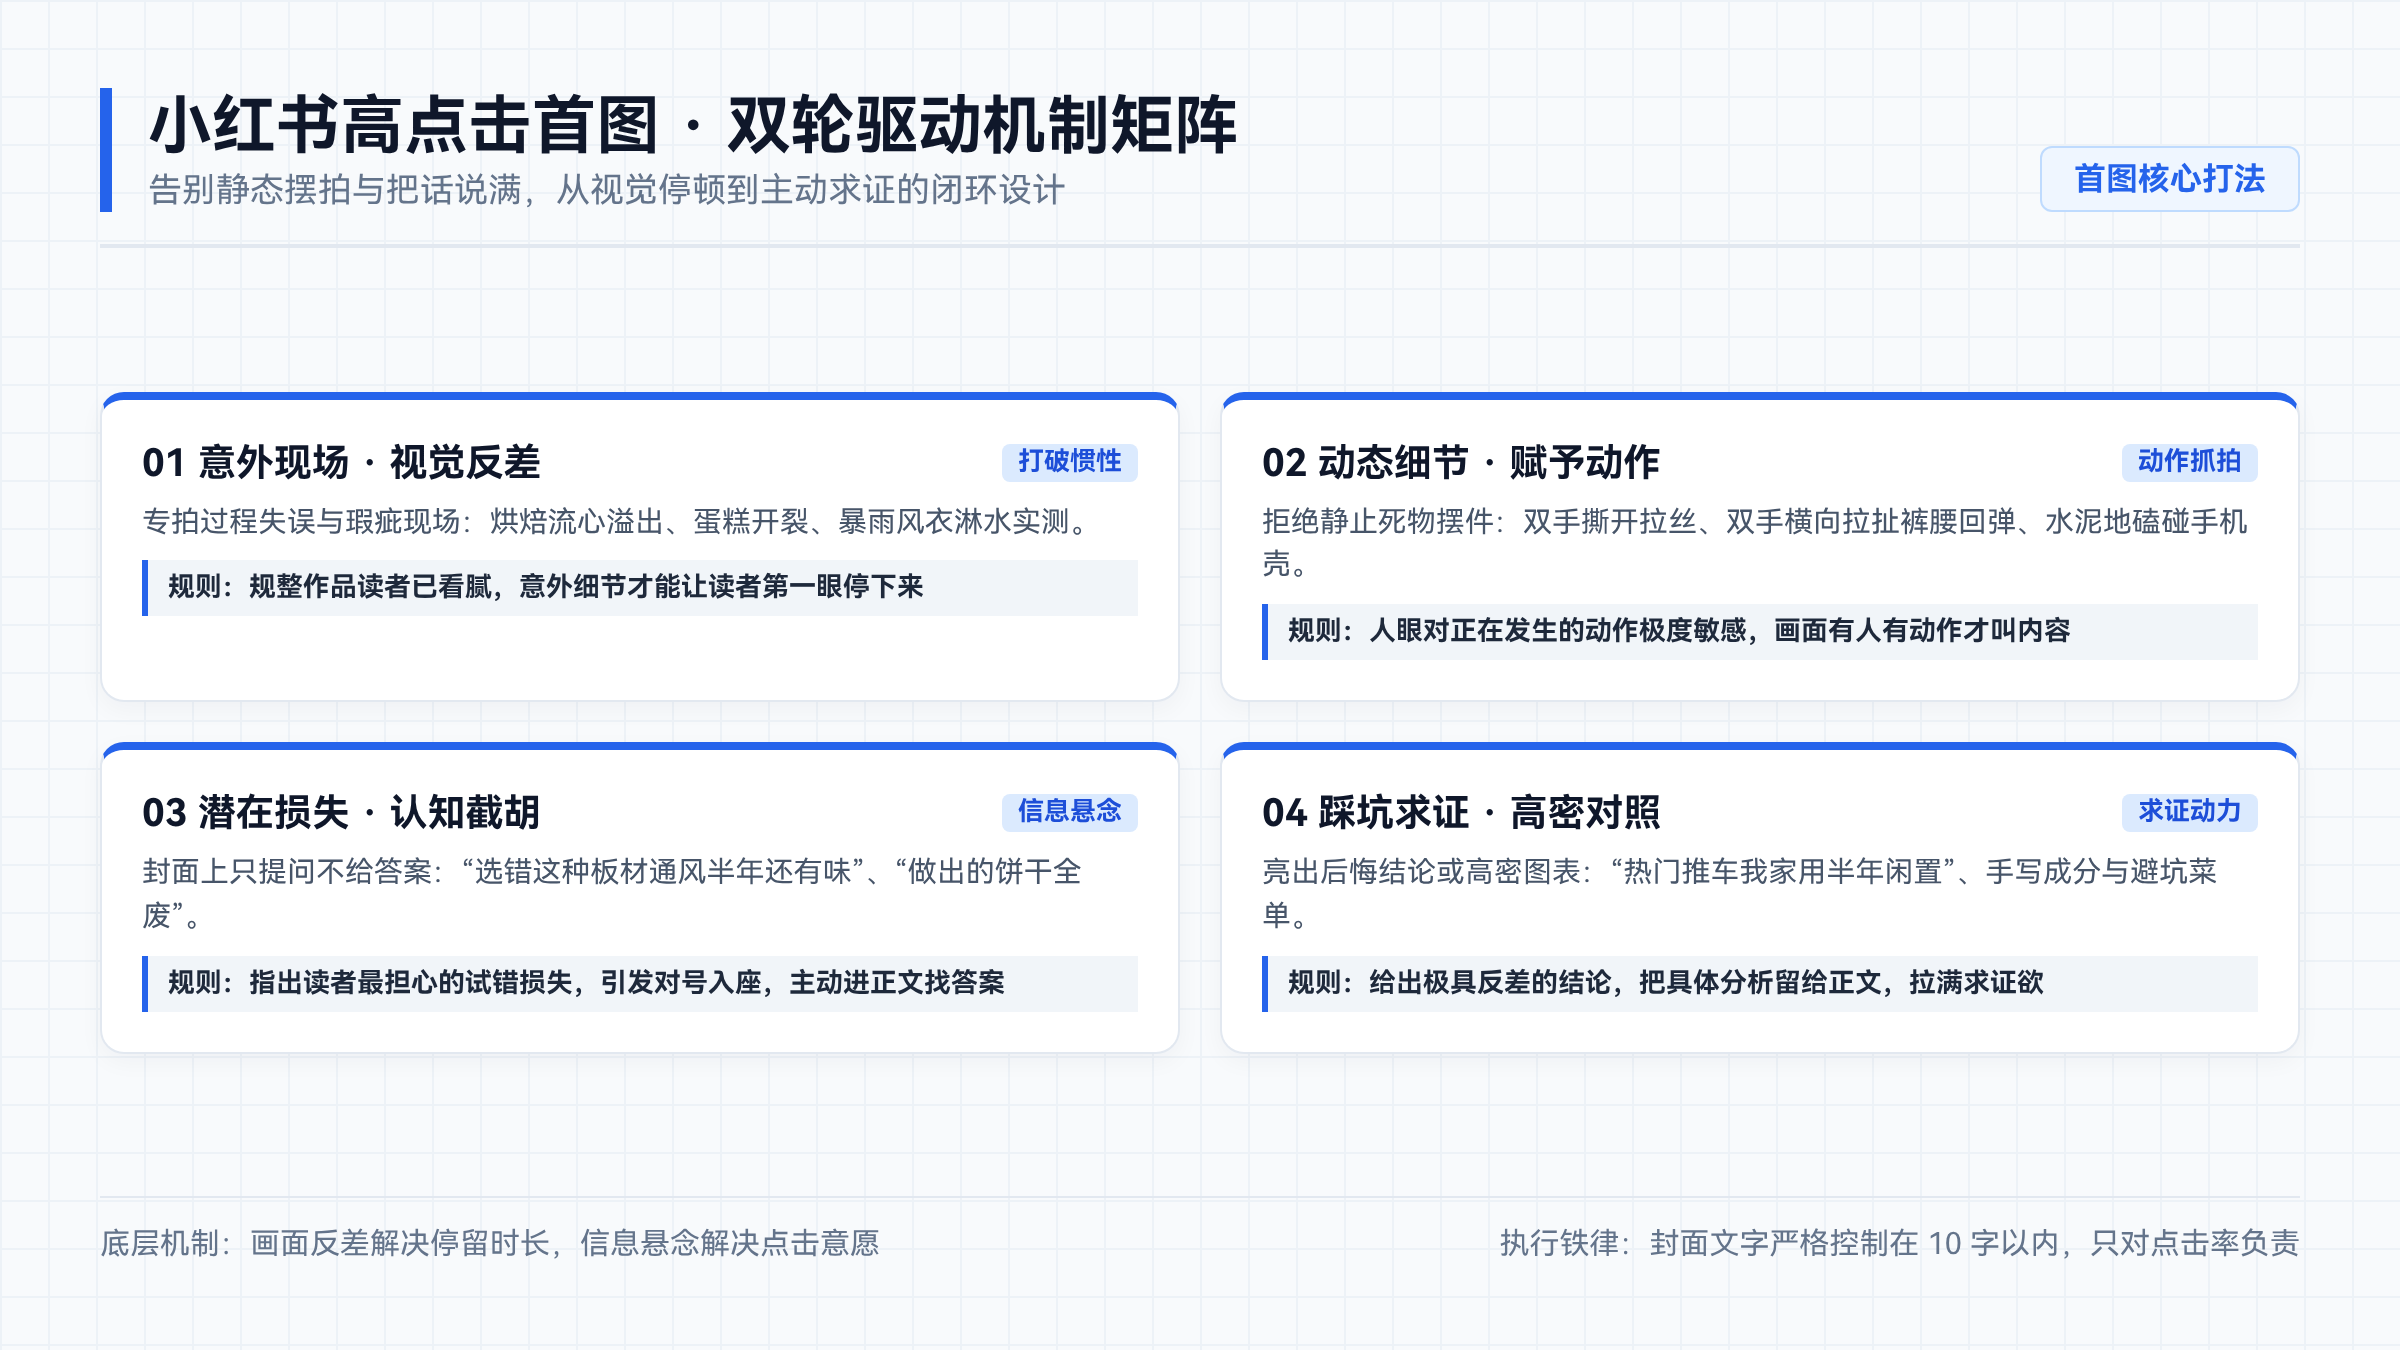Click the 打破惯性 tag

pyautogui.click(x=1069, y=461)
